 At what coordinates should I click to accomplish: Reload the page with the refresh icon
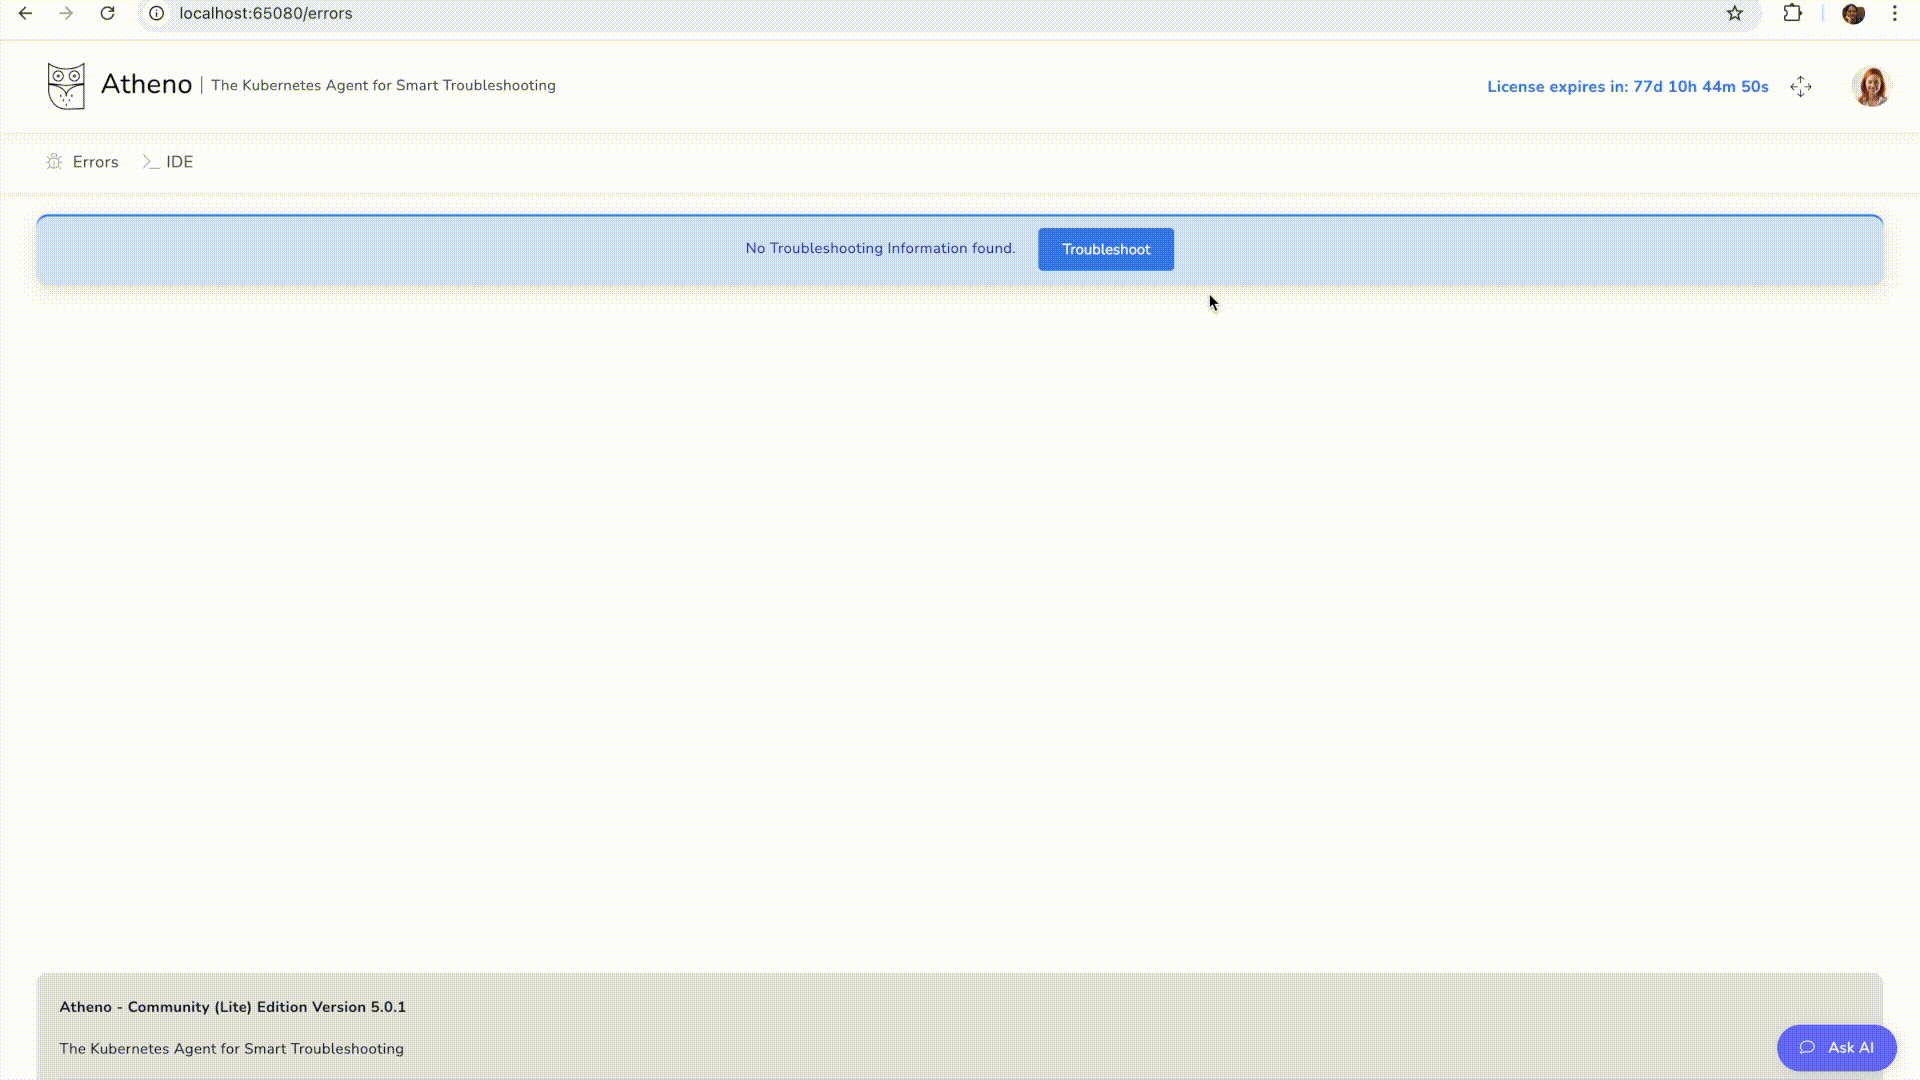tap(107, 14)
